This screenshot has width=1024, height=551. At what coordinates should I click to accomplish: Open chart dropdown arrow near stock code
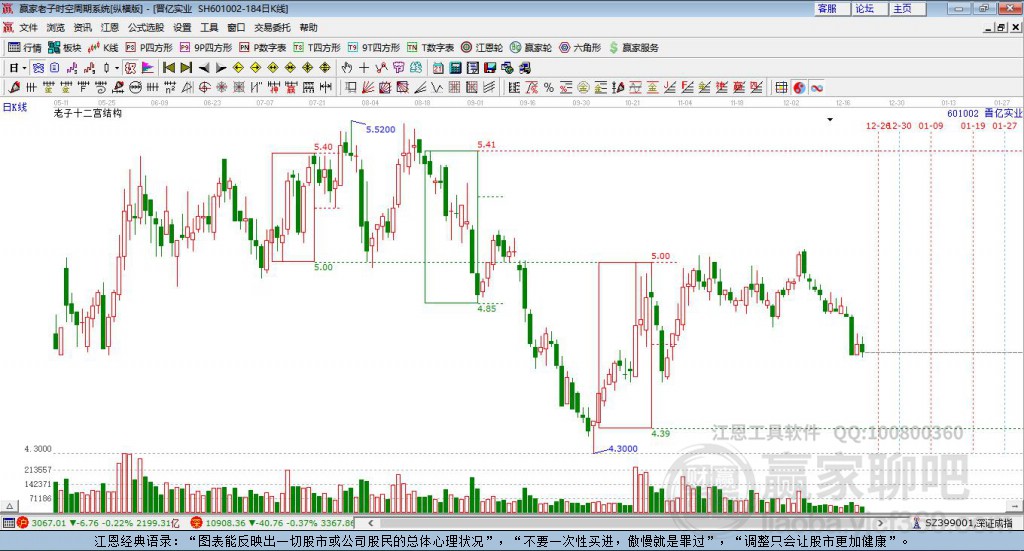[830, 119]
